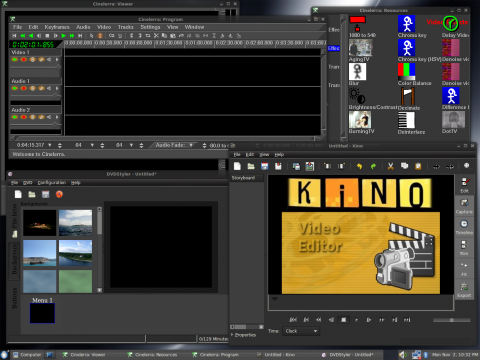The image size is (480, 360).
Task: Click Kino's New project icon
Action: click(237, 166)
